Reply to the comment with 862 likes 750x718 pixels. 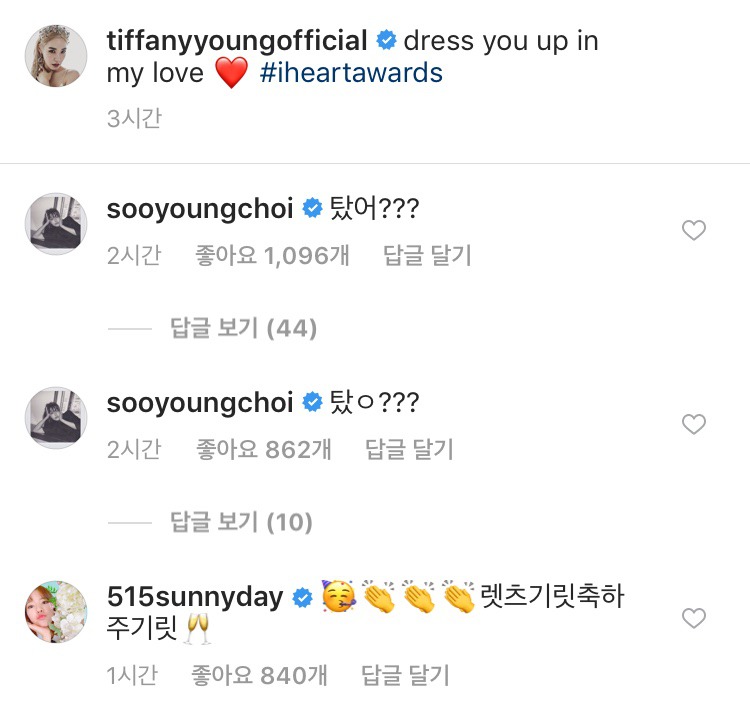409,449
